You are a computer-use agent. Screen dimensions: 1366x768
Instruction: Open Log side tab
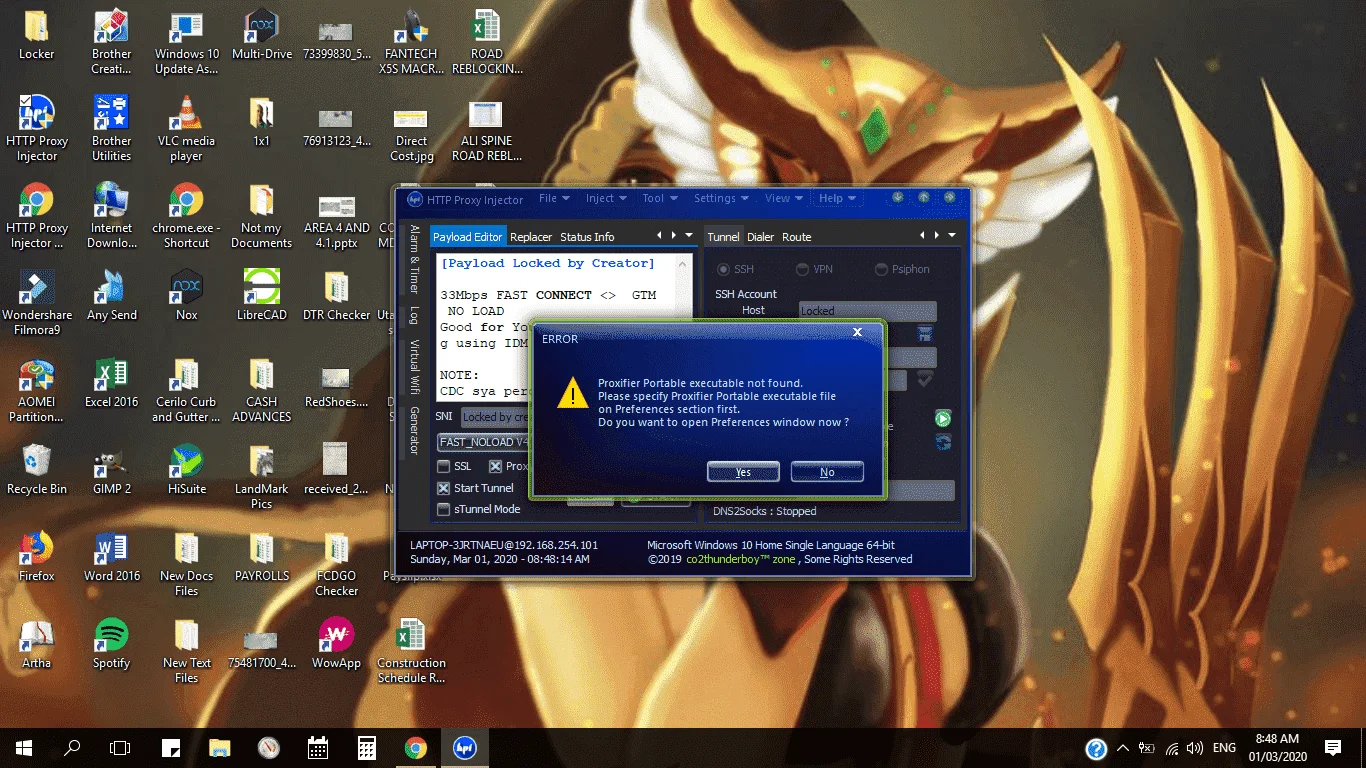pyautogui.click(x=414, y=315)
